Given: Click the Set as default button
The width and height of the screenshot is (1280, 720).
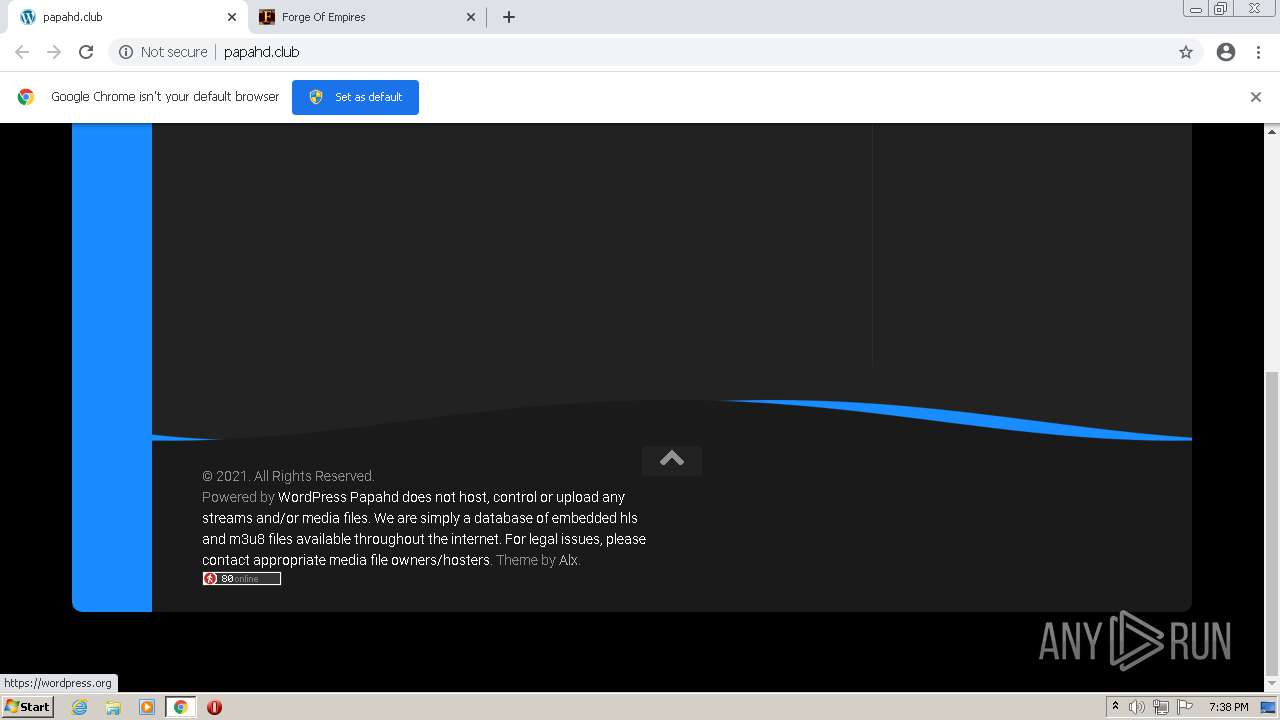Looking at the screenshot, I should [355, 97].
